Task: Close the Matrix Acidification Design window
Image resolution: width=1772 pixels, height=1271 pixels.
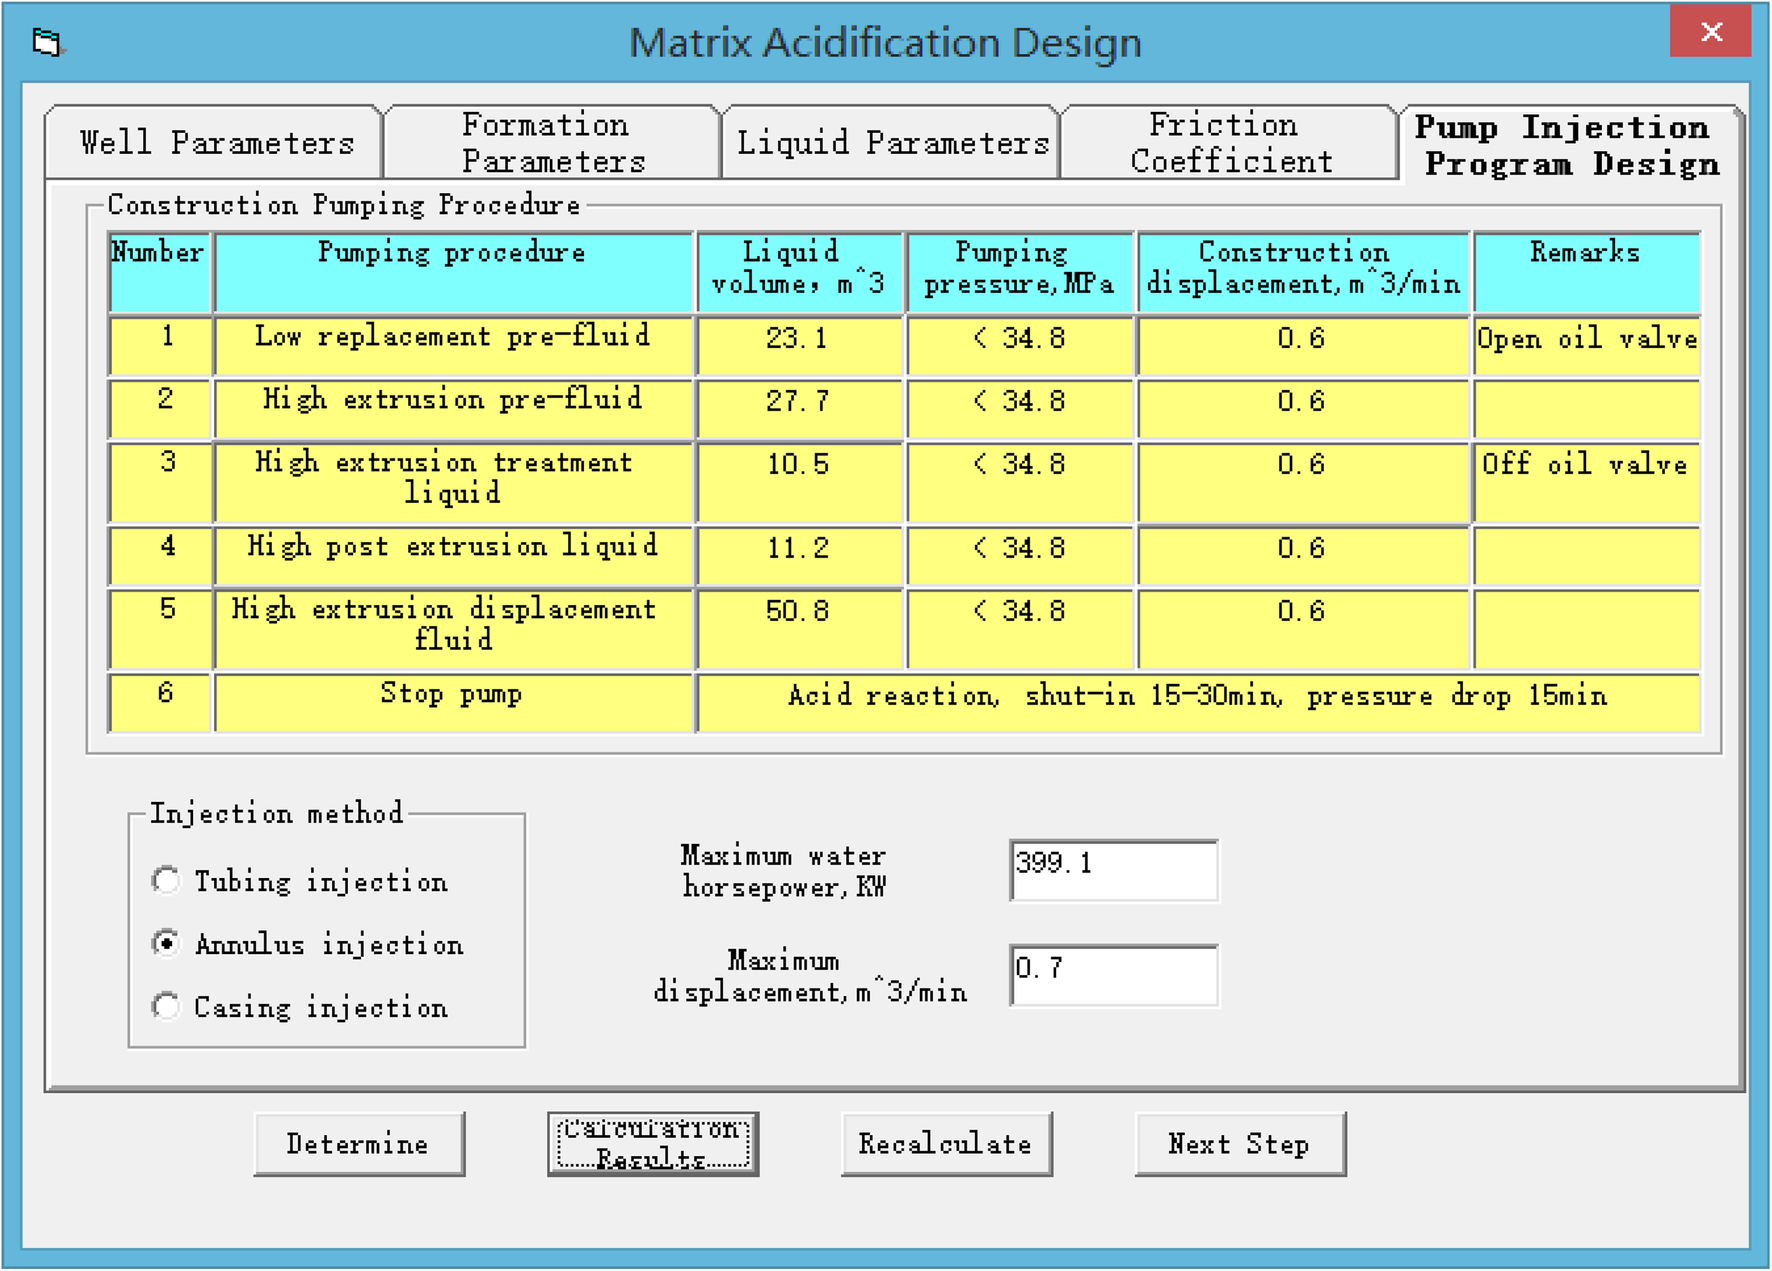Action: point(1710,32)
